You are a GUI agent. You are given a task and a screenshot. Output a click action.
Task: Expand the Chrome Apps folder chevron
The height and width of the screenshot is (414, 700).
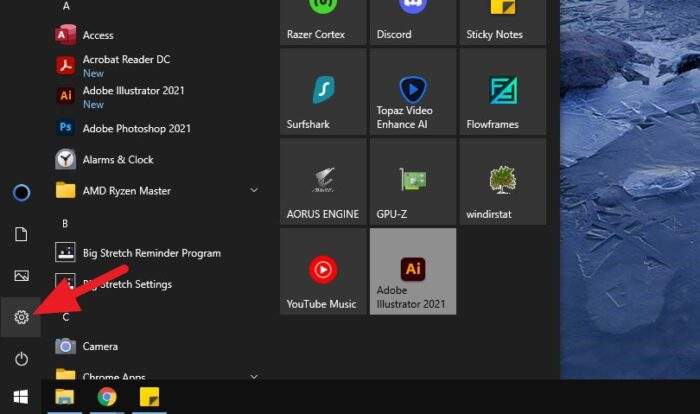pos(254,376)
